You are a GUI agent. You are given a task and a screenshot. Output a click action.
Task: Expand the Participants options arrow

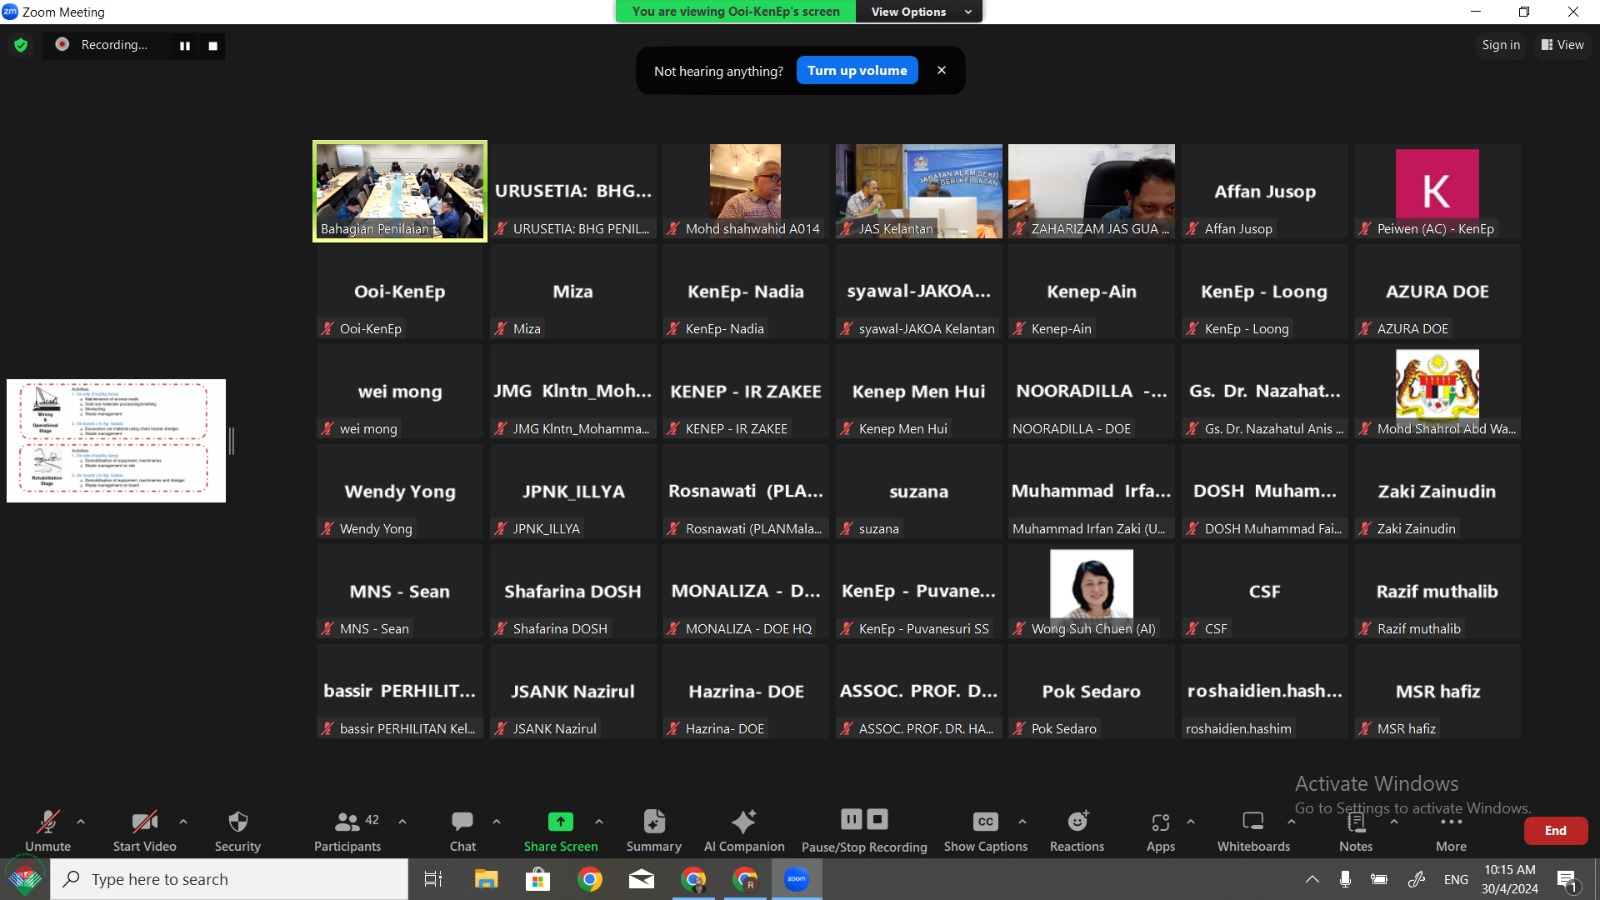(x=402, y=821)
